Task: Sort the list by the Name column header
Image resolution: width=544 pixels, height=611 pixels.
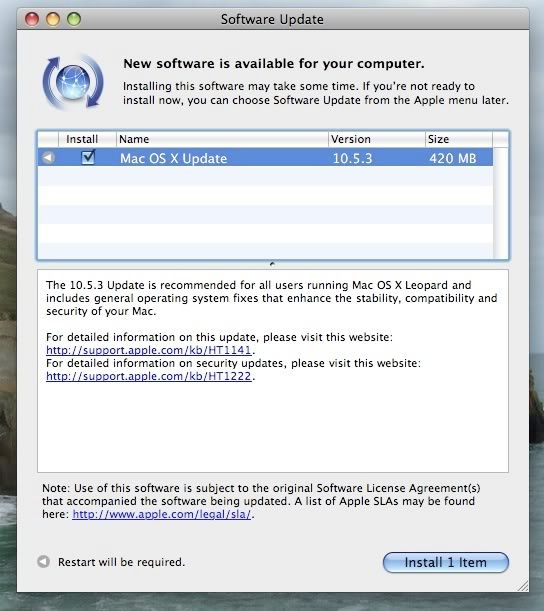Action: coord(222,139)
